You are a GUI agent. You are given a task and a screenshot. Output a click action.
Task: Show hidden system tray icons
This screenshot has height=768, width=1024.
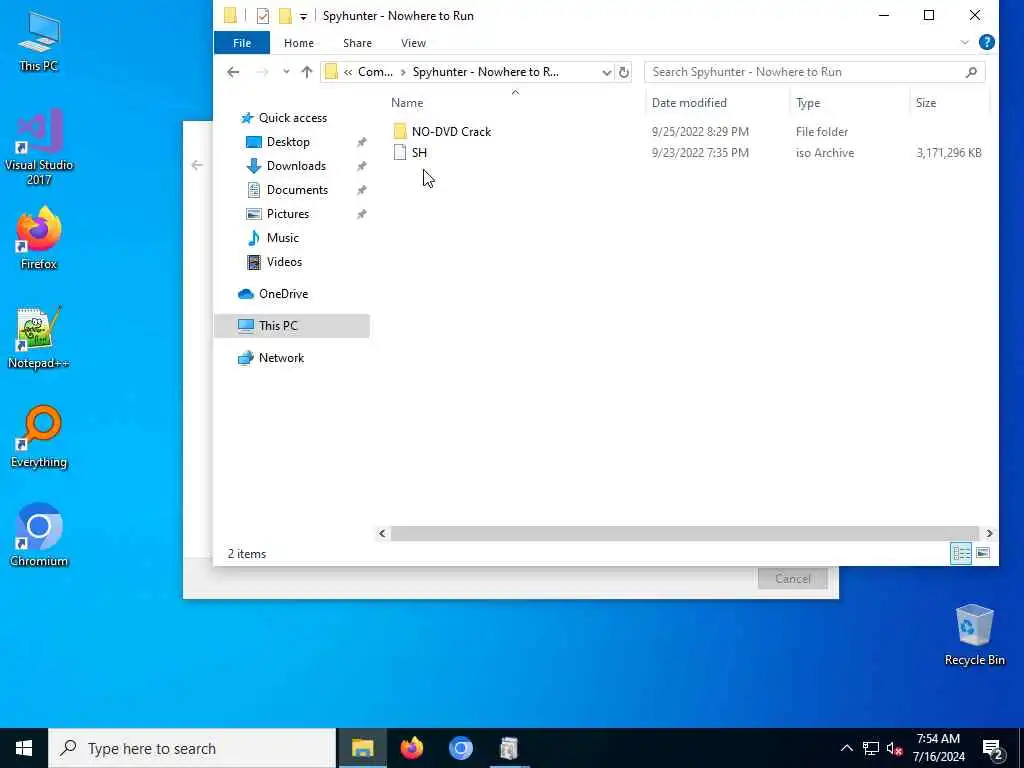(x=846, y=748)
